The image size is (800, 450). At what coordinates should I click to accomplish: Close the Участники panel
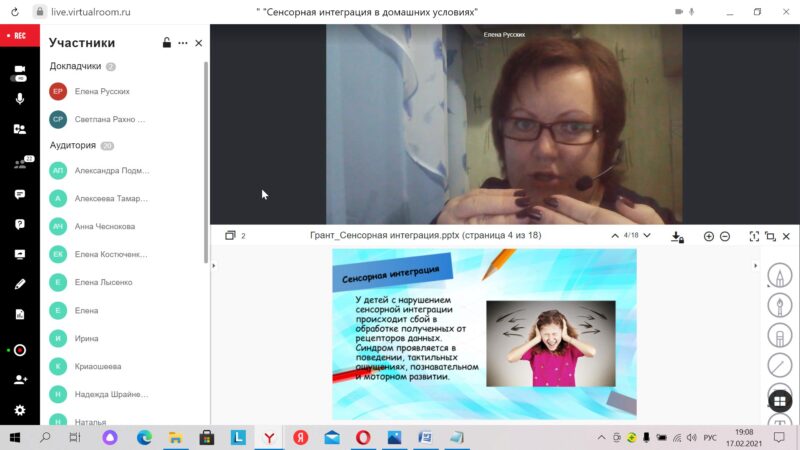[x=198, y=43]
